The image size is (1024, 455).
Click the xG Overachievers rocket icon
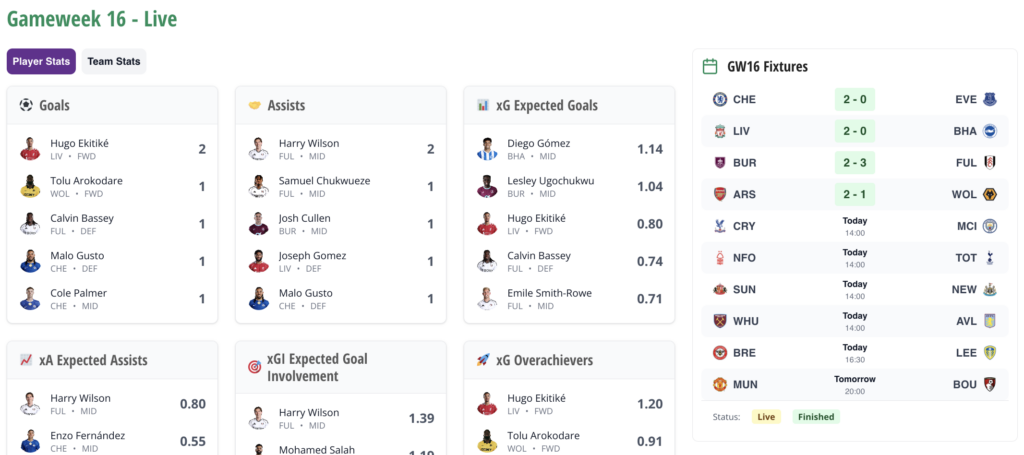point(483,360)
